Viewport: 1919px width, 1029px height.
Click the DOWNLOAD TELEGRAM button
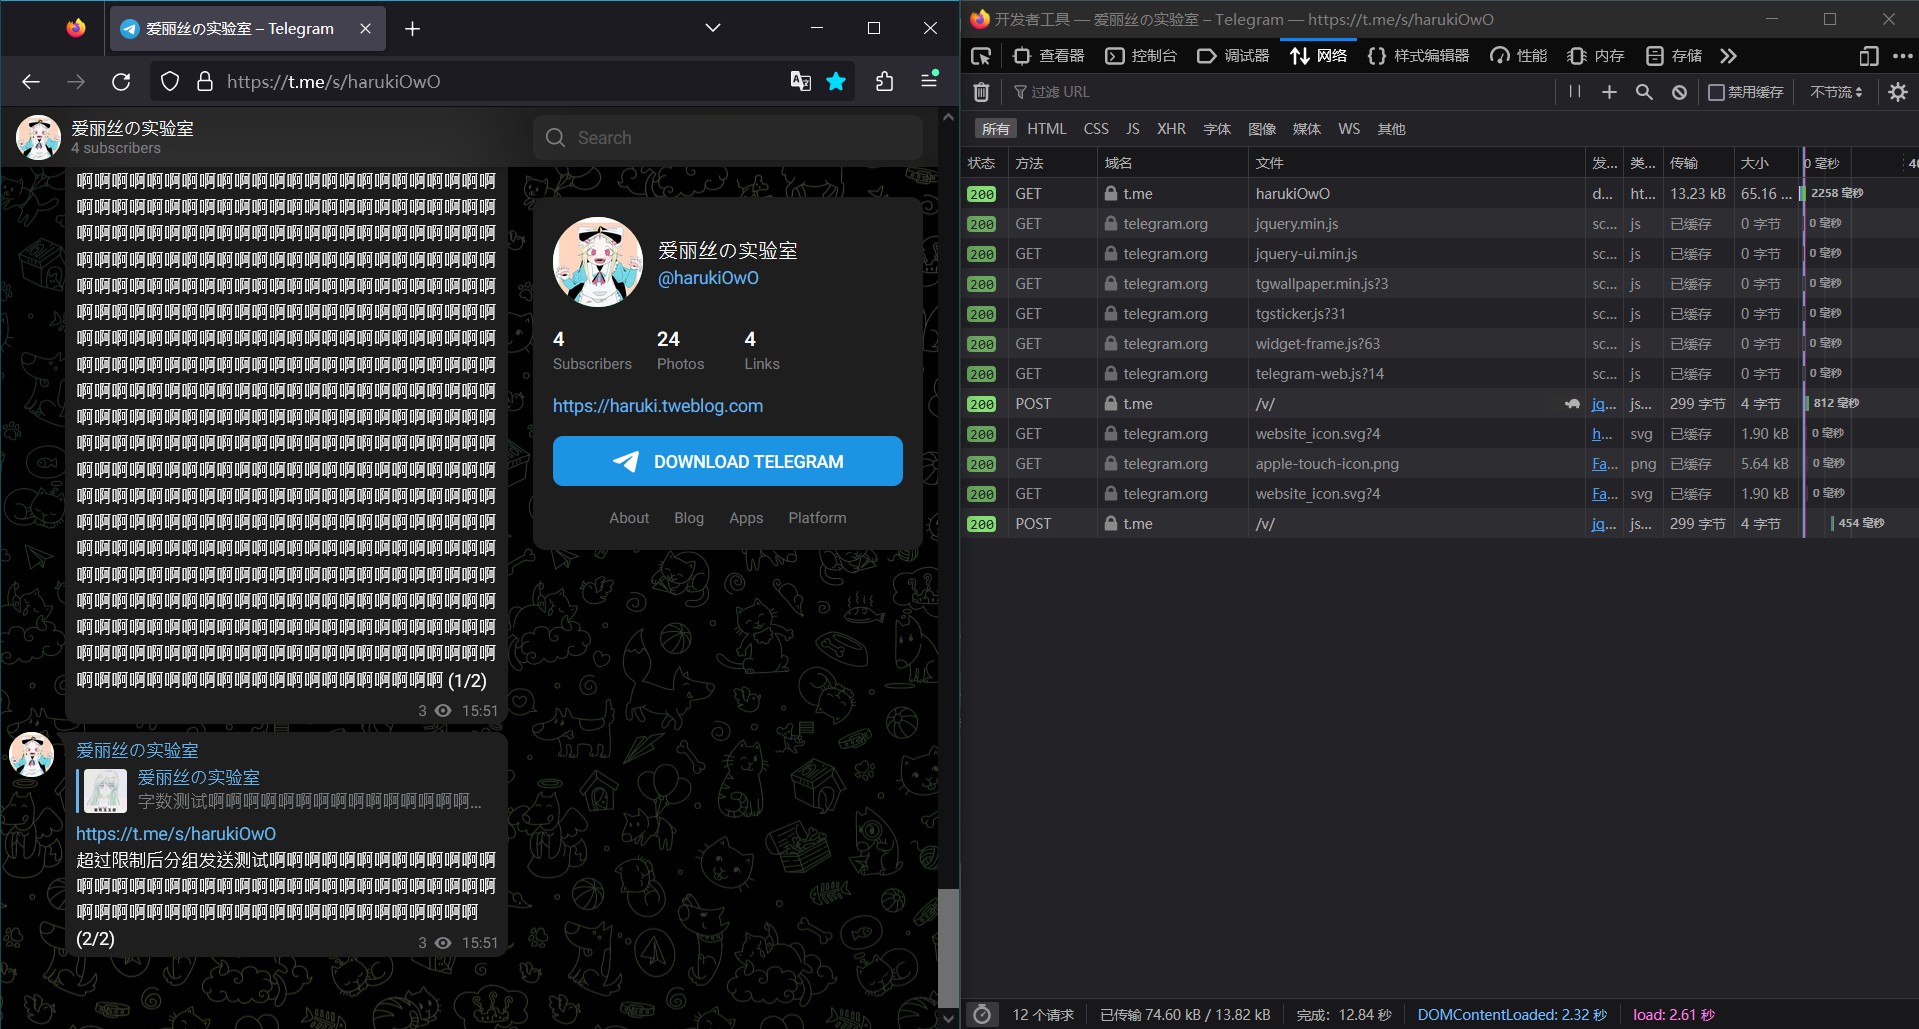[x=727, y=461]
